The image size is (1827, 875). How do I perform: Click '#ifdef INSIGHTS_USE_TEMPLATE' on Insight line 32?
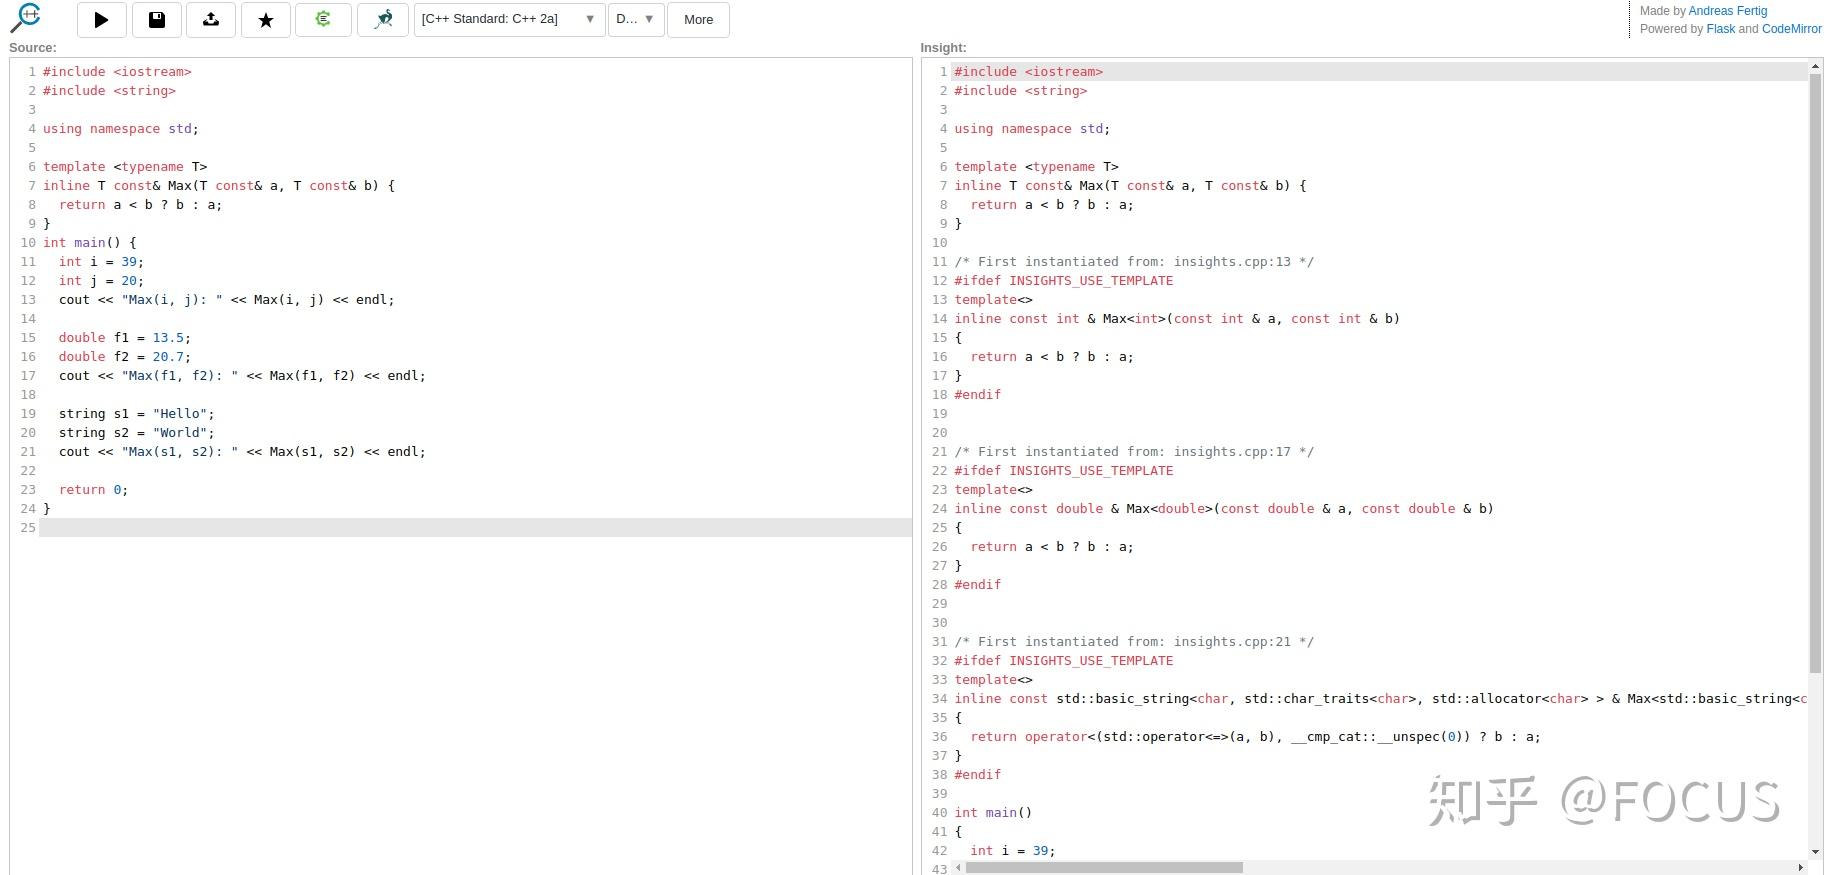point(1064,661)
